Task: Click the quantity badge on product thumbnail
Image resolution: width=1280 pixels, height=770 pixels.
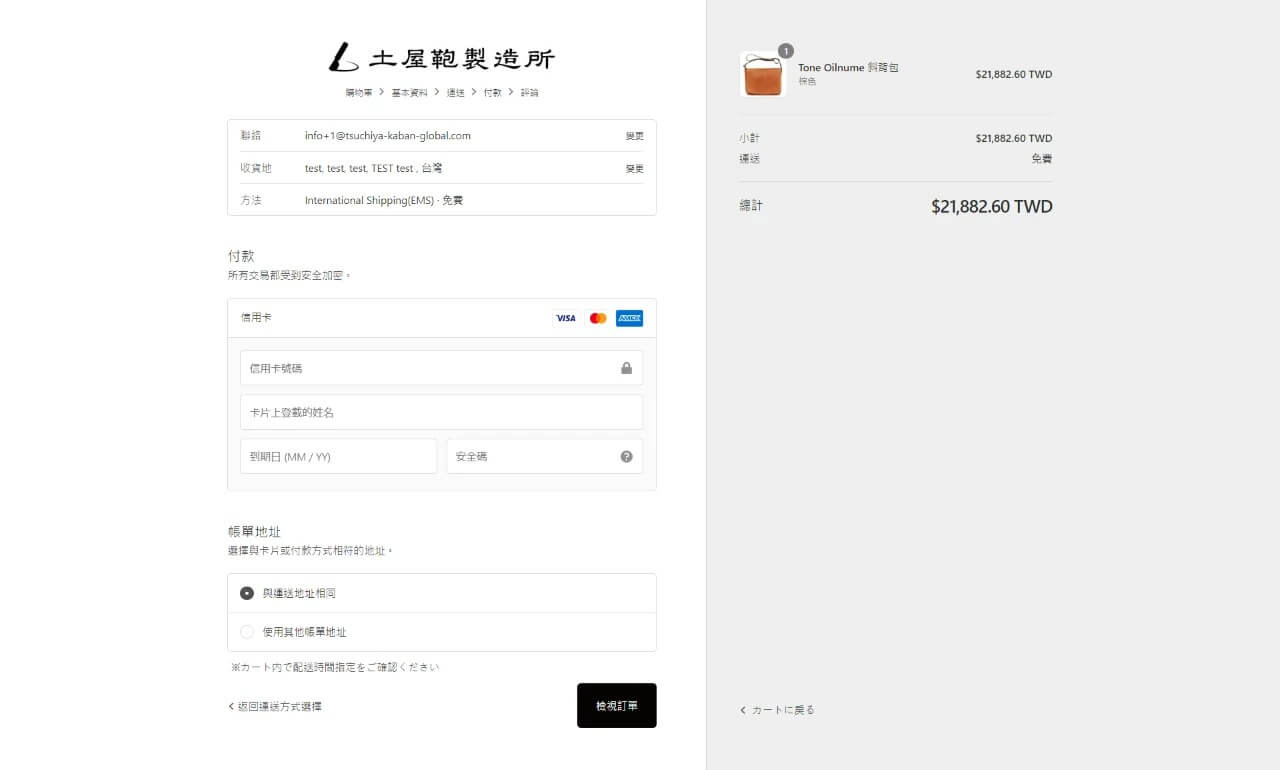Action: pyautogui.click(x=786, y=51)
